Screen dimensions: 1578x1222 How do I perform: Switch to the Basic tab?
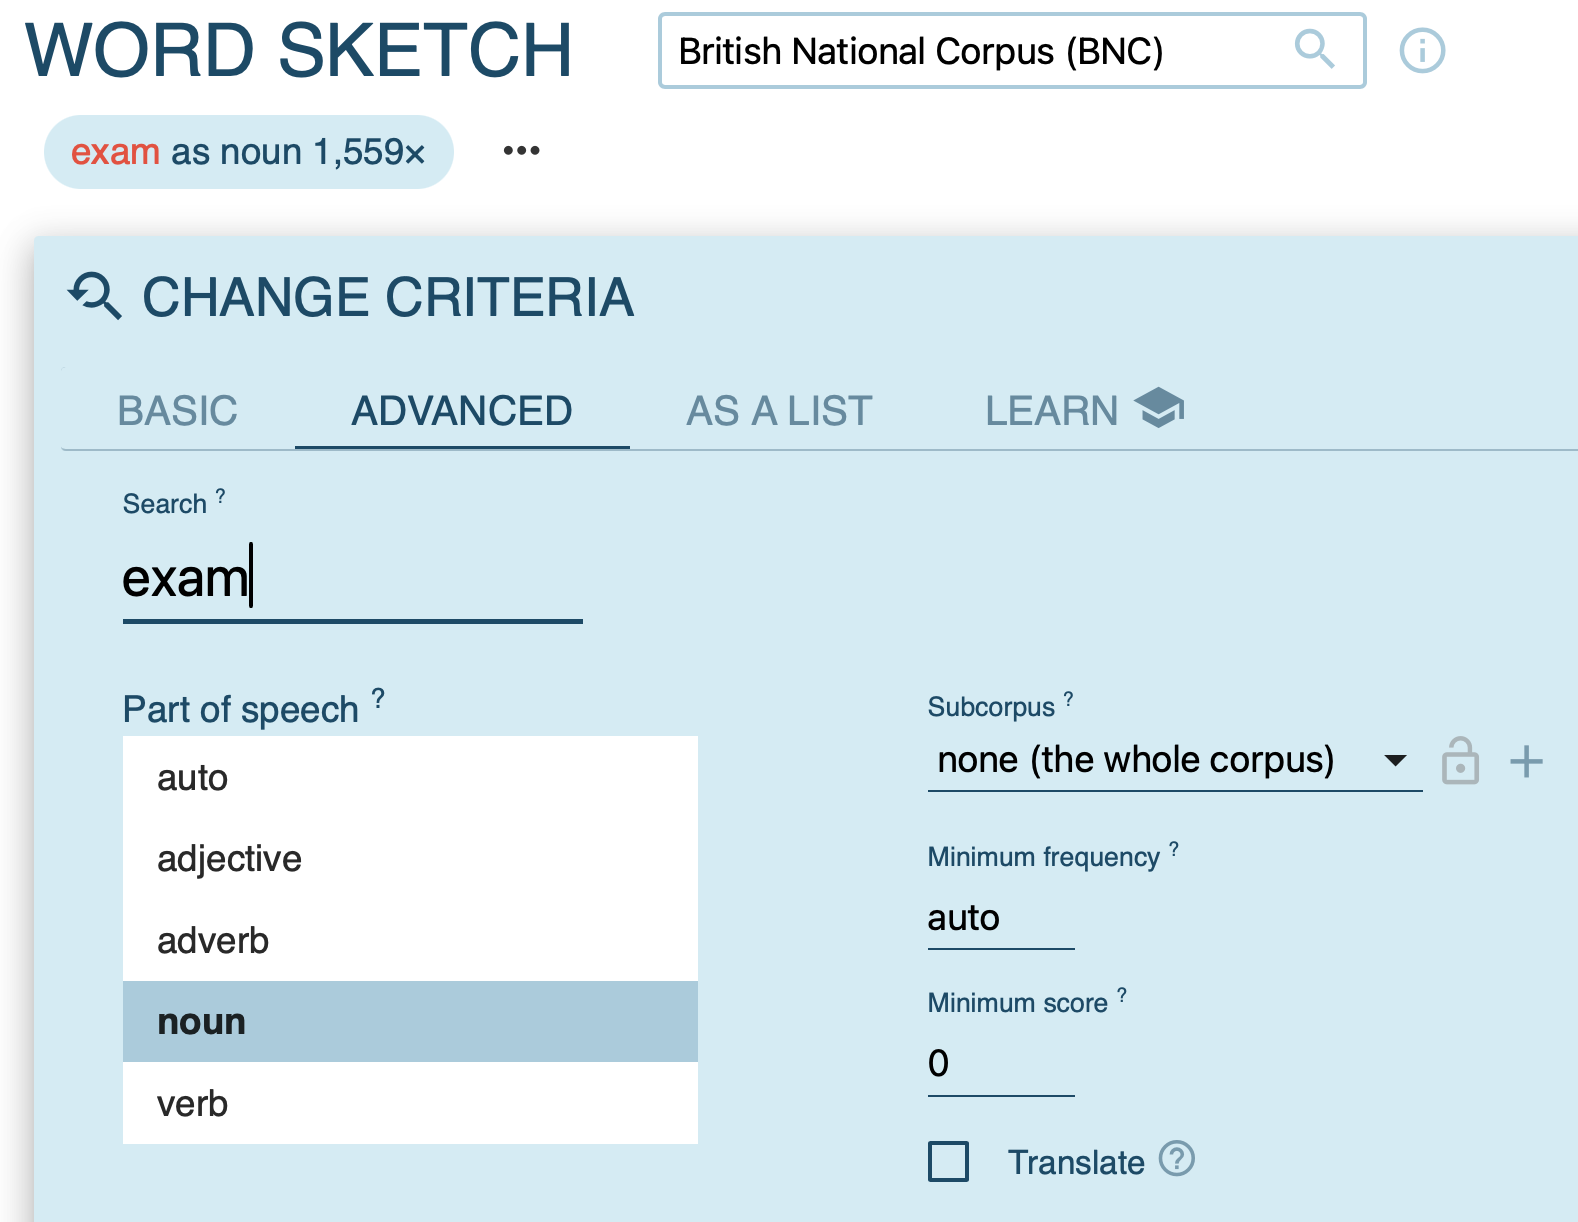pos(178,411)
